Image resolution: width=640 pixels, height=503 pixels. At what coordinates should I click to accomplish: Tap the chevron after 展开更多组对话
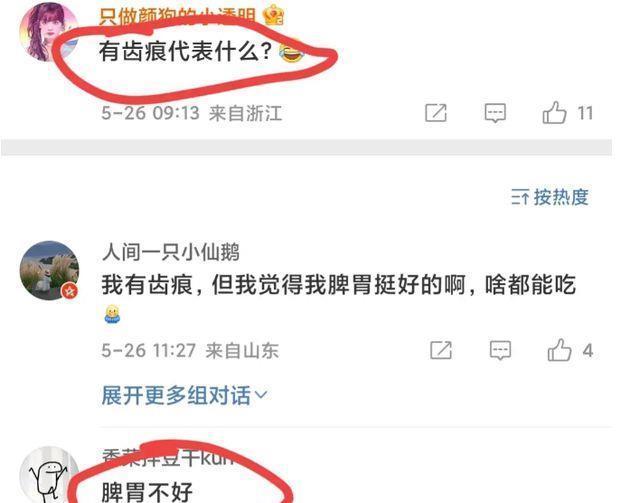point(260,395)
